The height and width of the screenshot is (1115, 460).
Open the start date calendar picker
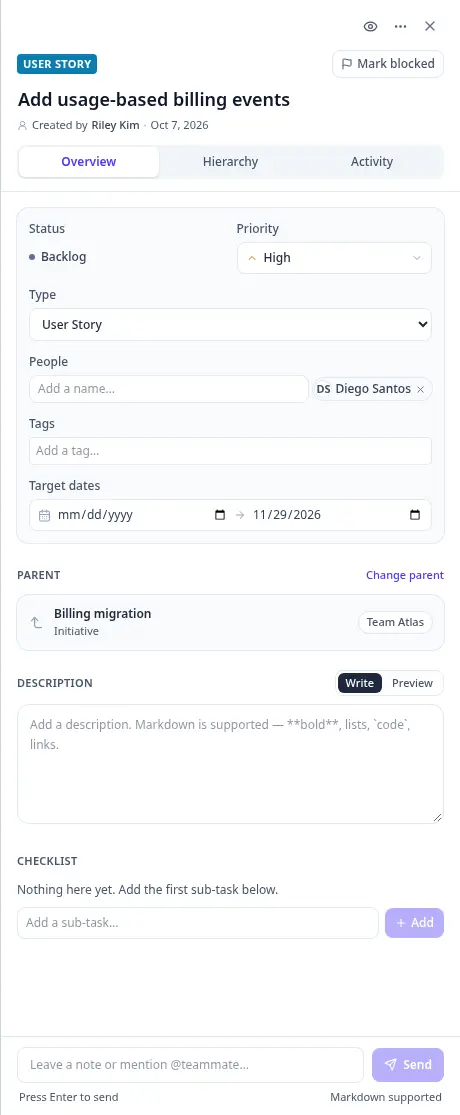tap(220, 515)
